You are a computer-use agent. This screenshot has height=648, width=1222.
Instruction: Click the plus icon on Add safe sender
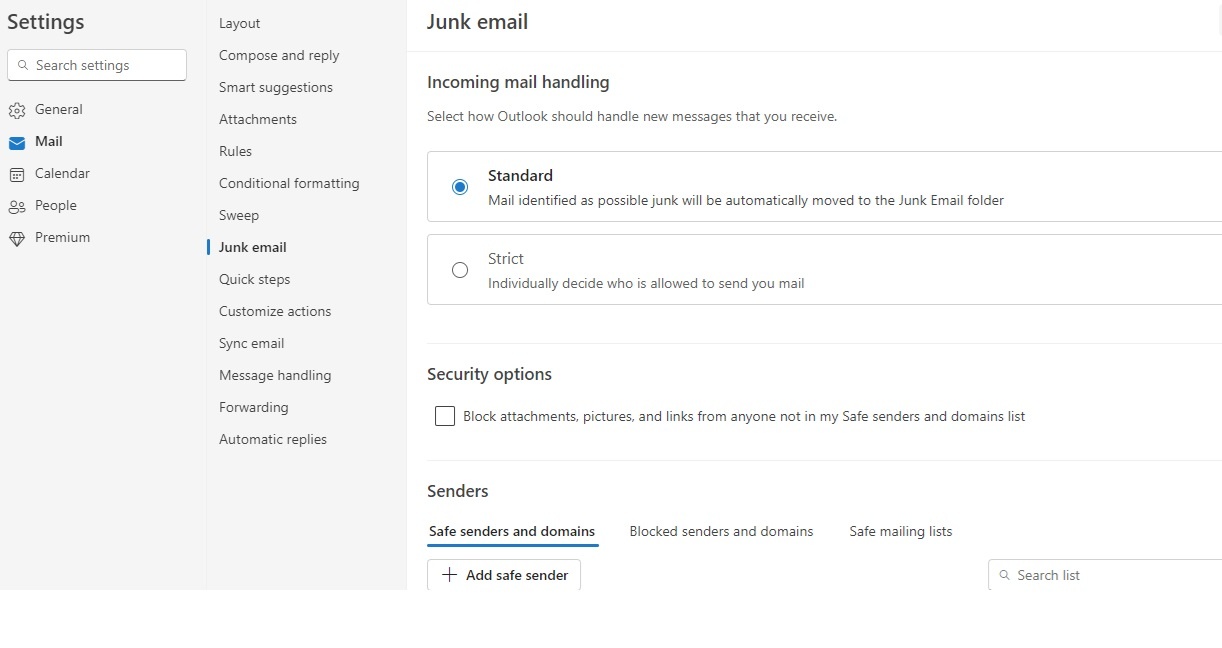[x=450, y=575]
